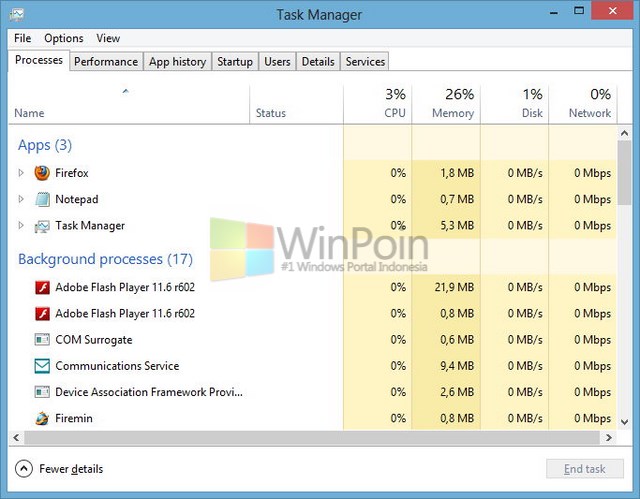Select the Processes tab

39,60
